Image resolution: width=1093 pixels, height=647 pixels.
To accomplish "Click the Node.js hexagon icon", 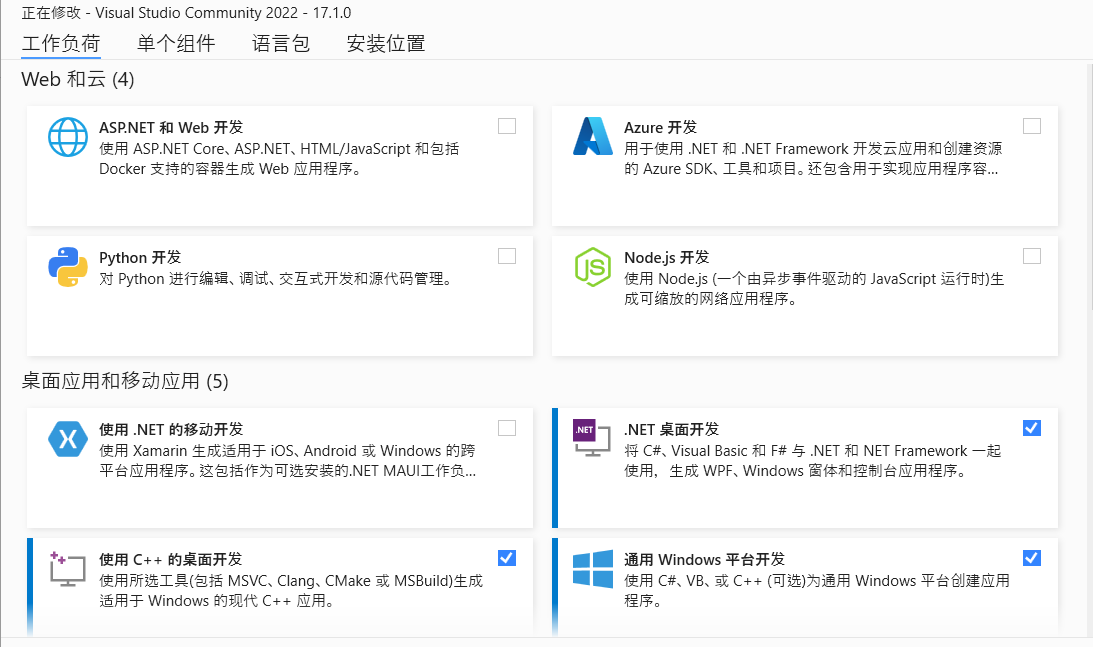I will (x=592, y=267).
